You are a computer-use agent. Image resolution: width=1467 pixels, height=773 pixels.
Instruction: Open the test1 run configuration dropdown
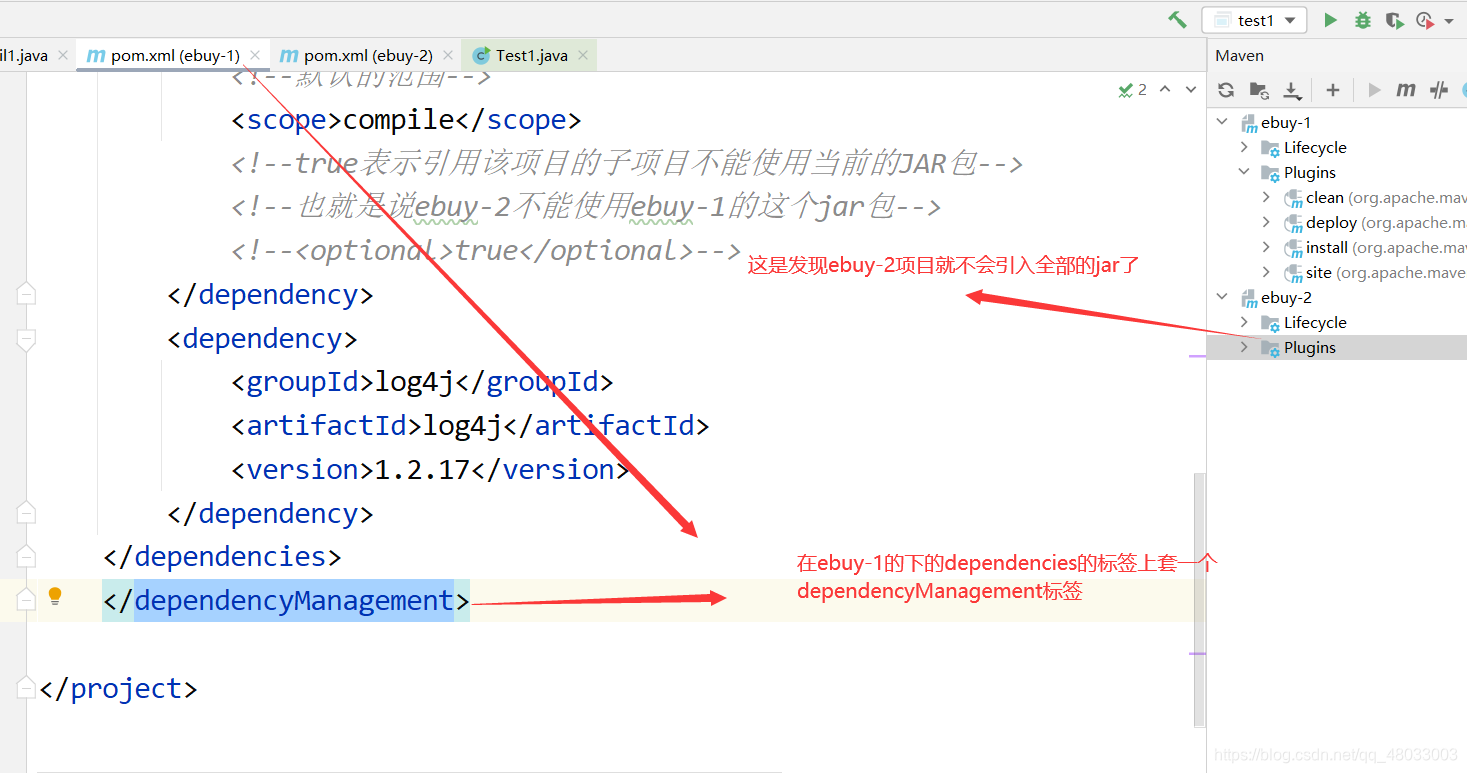[1254, 20]
